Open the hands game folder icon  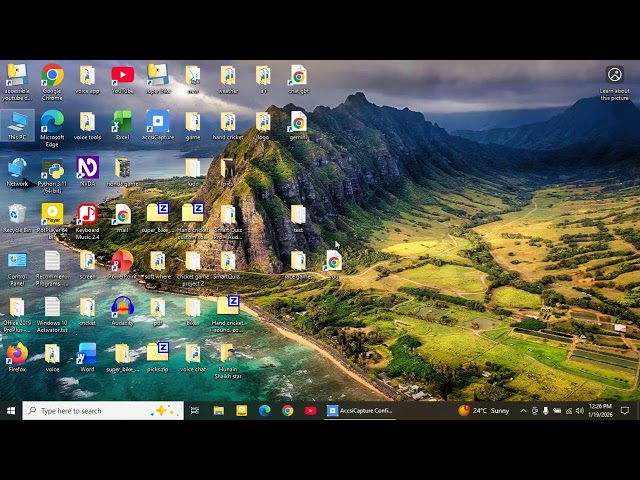(x=122, y=172)
